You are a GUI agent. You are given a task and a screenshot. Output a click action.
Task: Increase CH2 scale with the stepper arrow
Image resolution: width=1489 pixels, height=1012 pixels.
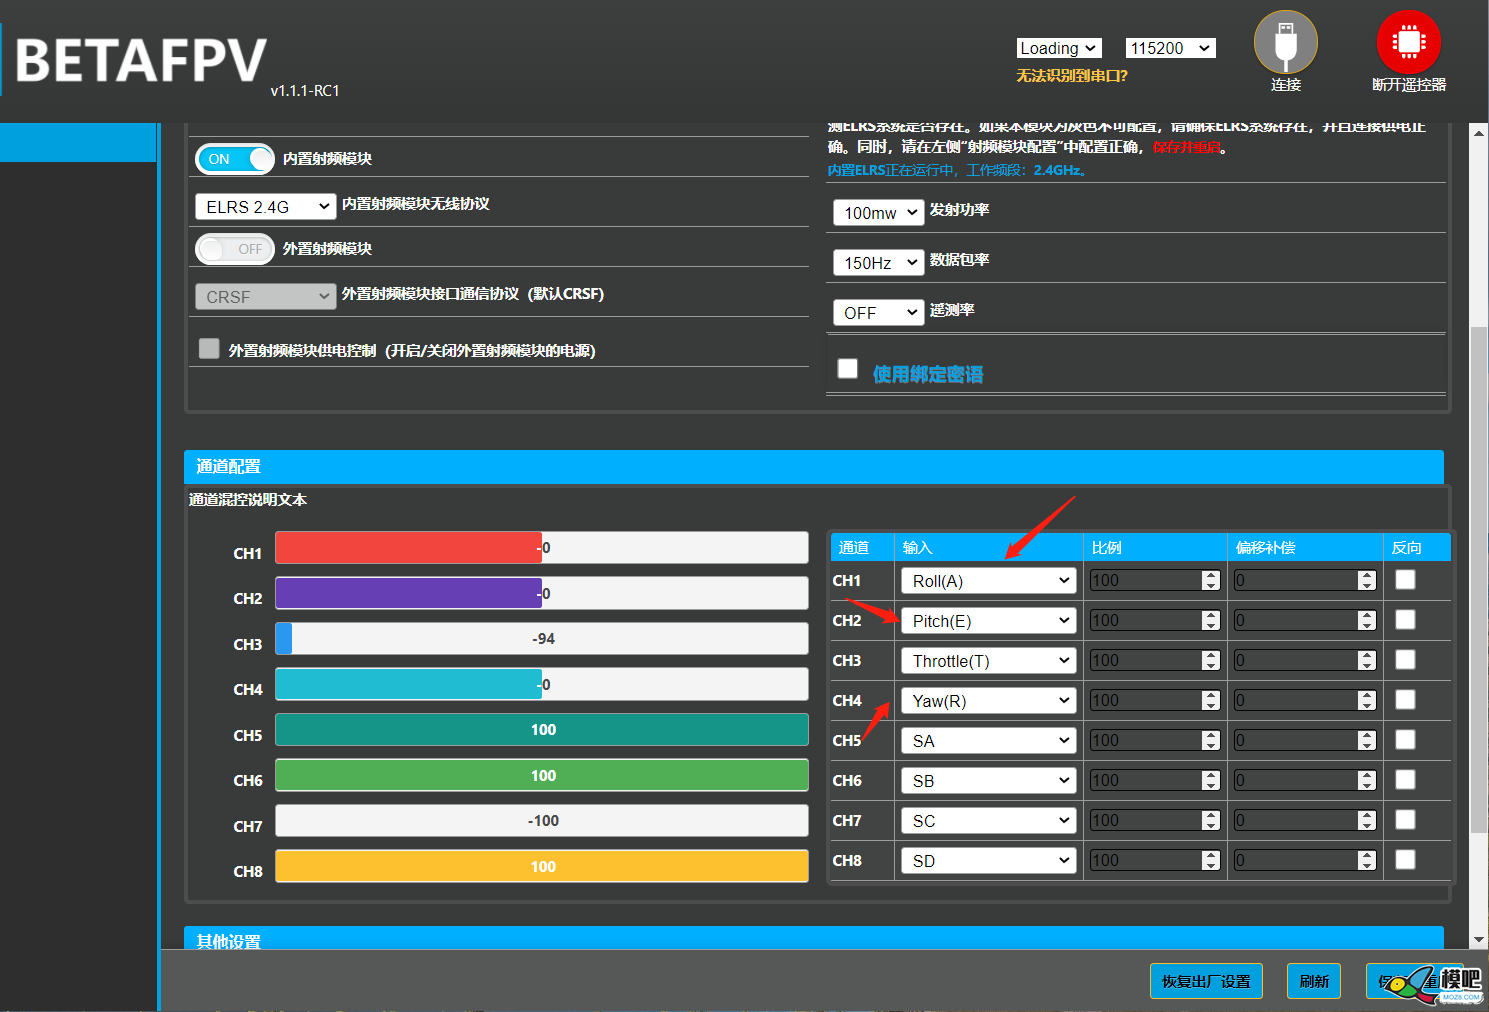(x=1211, y=615)
